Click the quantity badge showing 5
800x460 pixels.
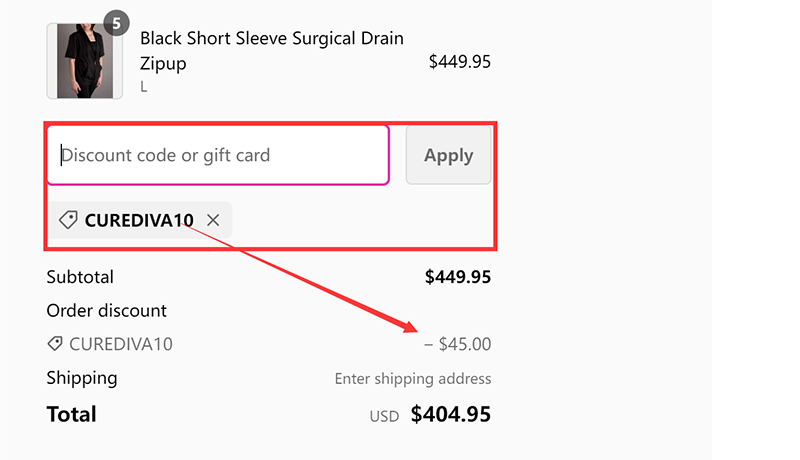[x=117, y=23]
